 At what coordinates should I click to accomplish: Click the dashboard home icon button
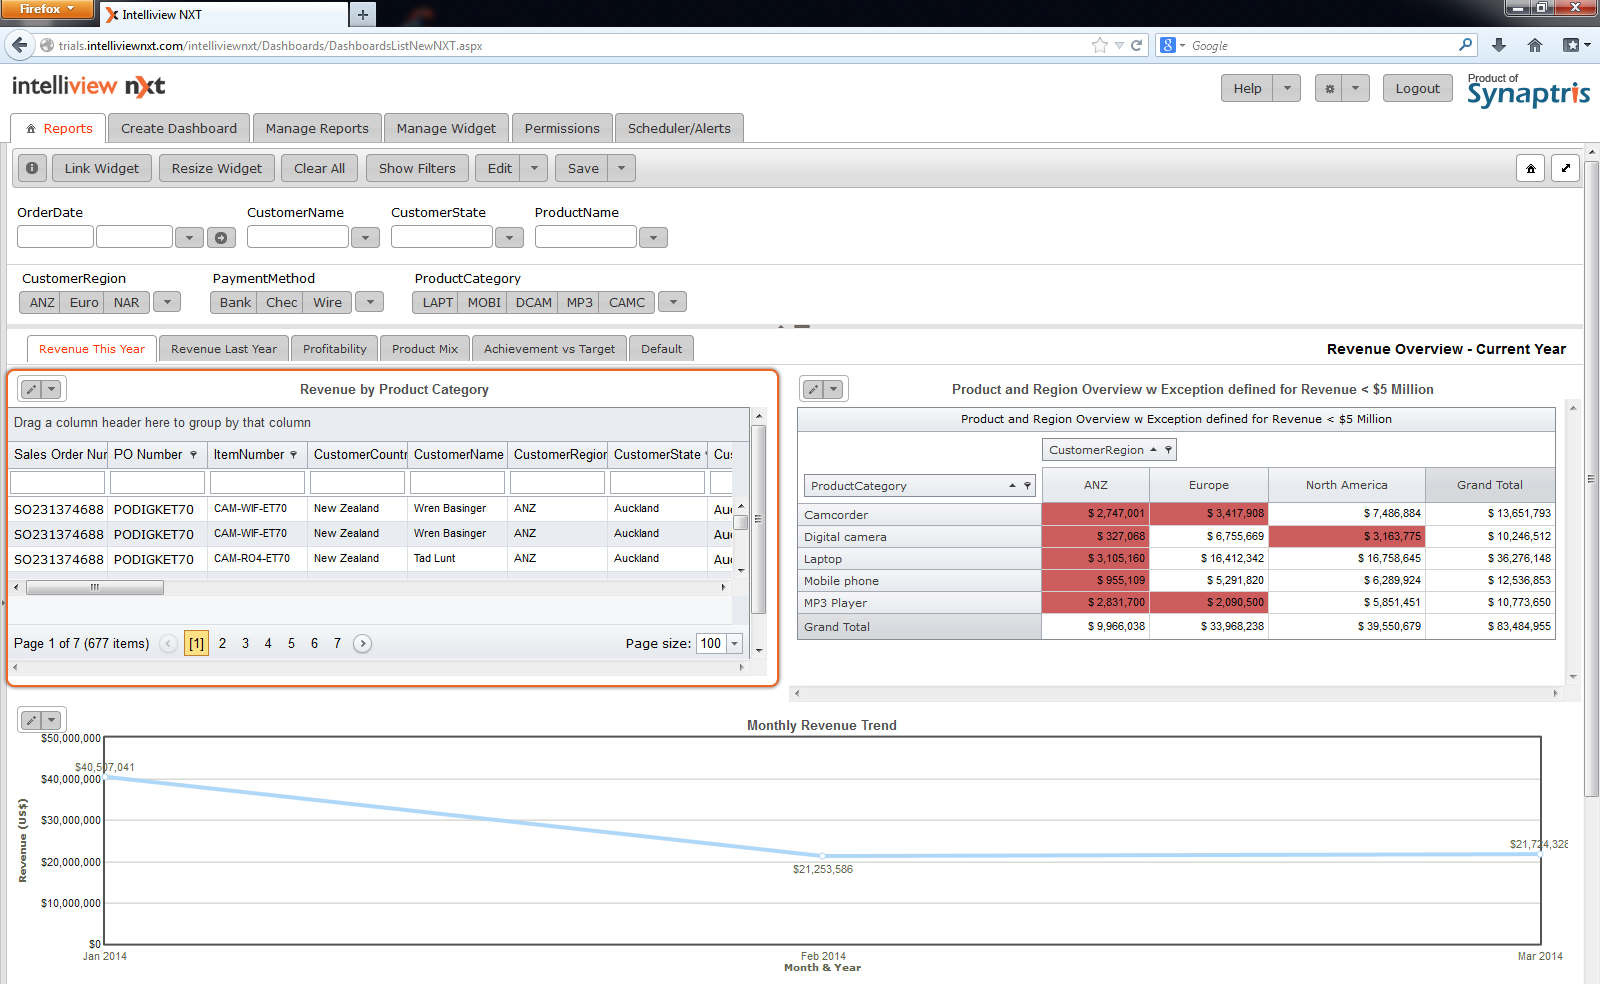[1530, 168]
